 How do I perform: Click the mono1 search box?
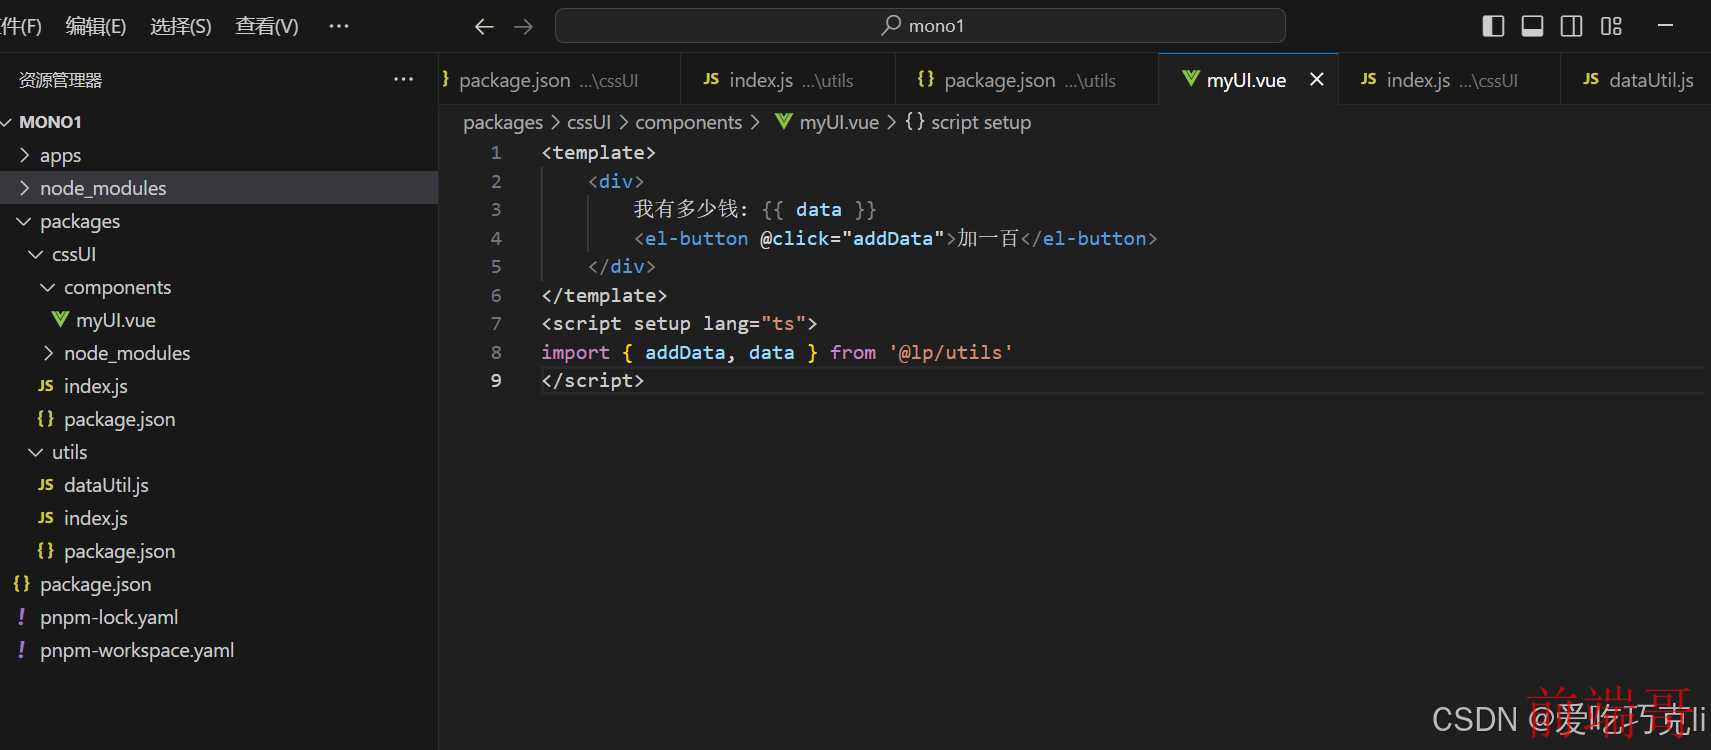pyautogui.click(x=920, y=26)
